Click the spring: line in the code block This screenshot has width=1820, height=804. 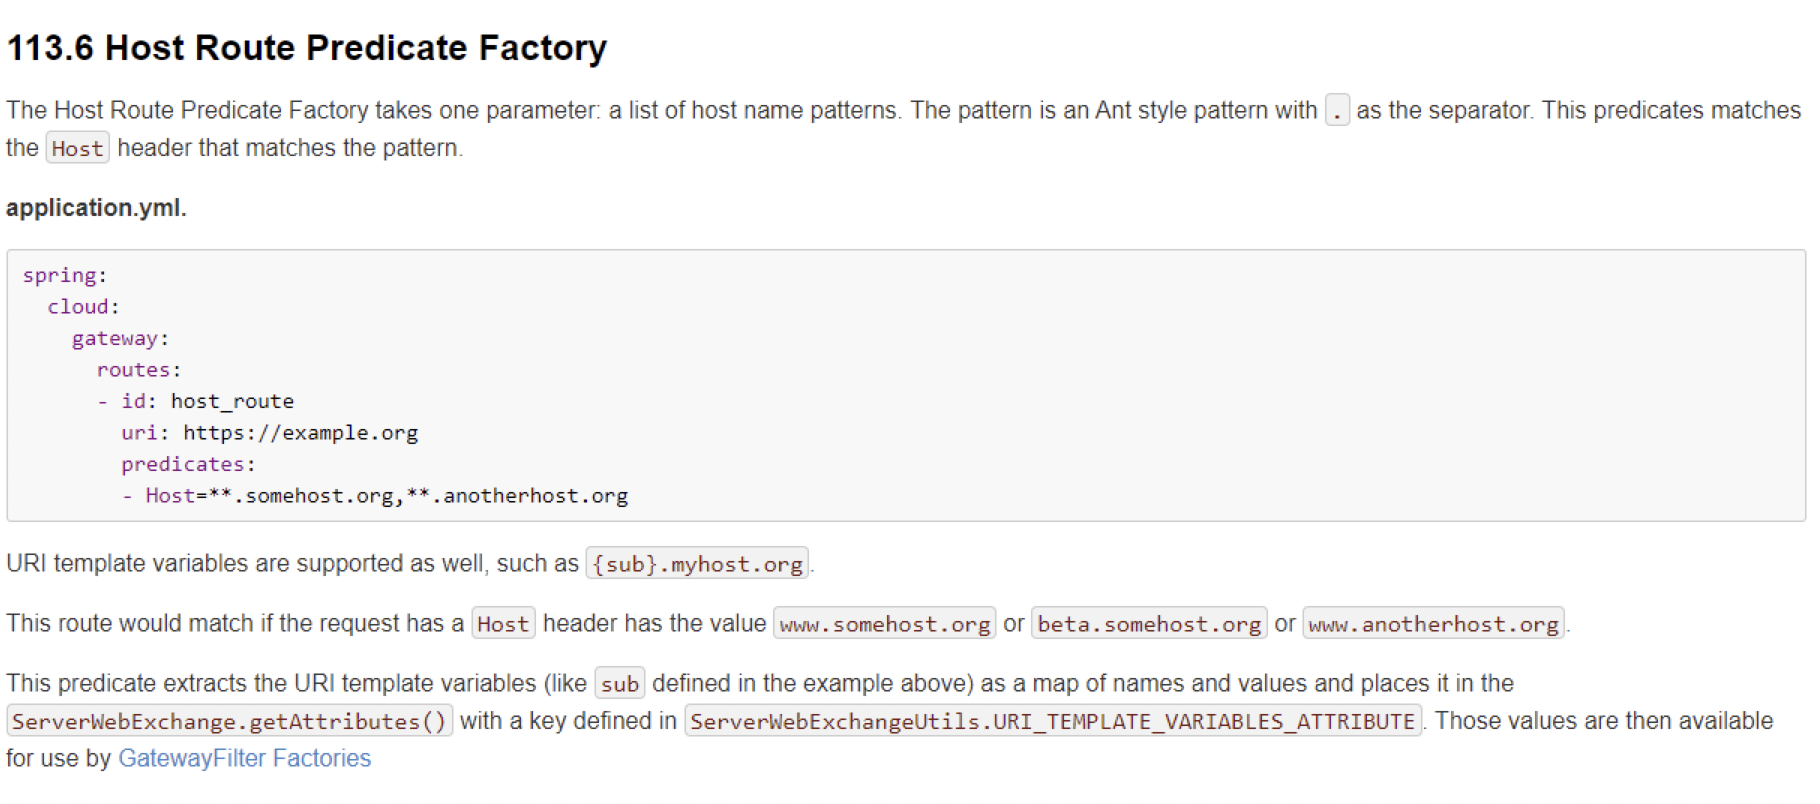(x=64, y=275)
